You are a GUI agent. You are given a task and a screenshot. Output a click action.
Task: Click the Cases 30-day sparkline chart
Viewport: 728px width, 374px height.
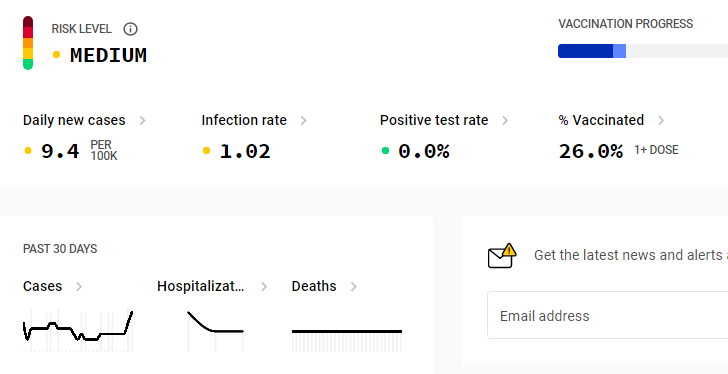tap(78, 330)
